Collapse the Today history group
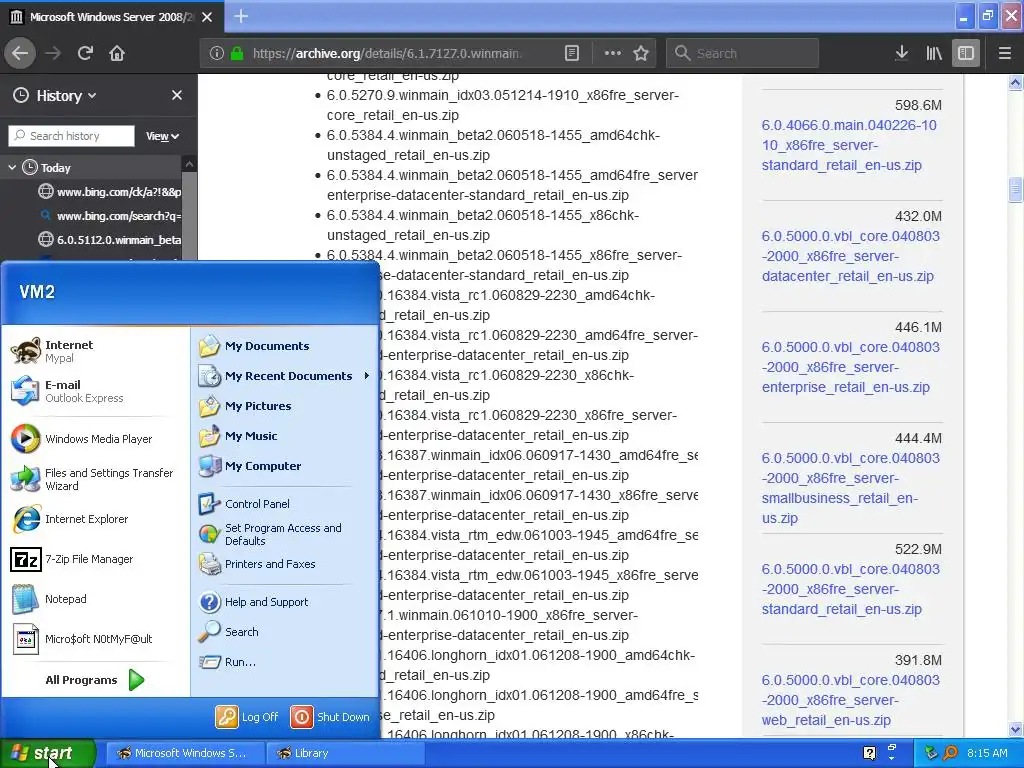This screenshot has height=768, width=1024. 12,168
